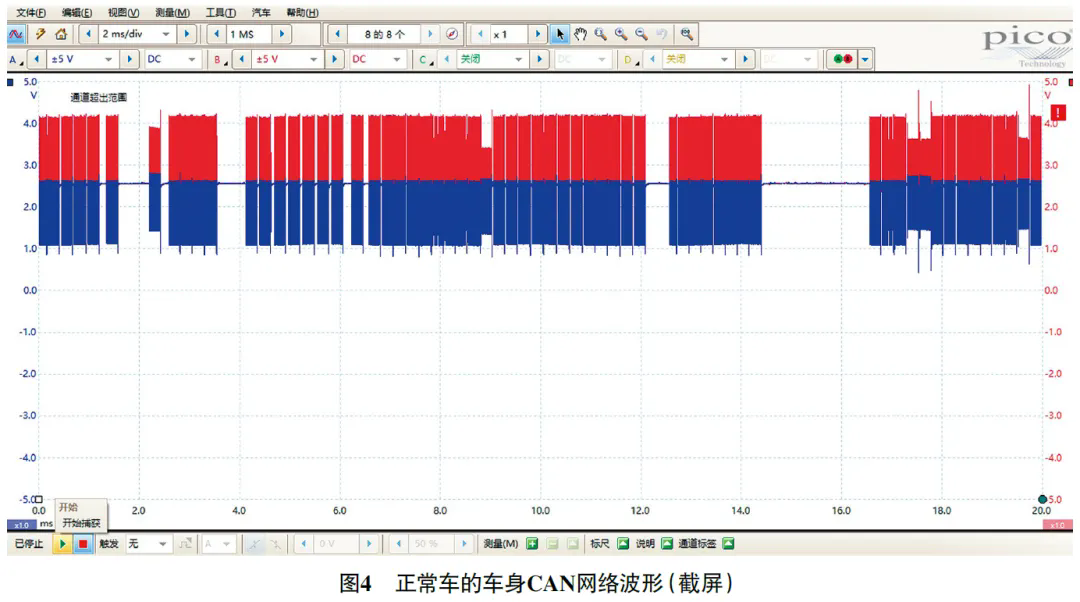
Task: Open channel A ±5 V range dropdown
Action: 108,60
